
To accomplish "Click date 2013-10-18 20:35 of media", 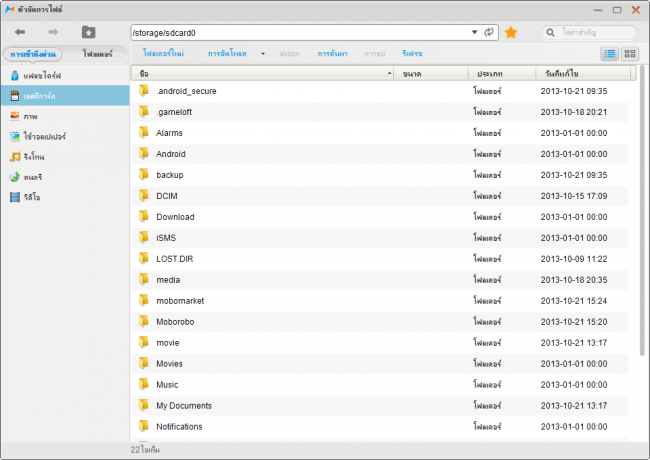I will pos(574,280).
